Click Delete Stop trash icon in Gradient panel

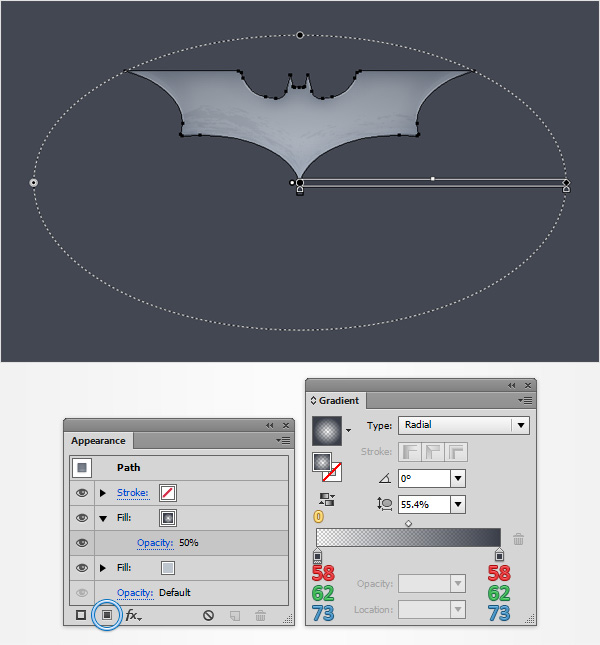point(518,539)
